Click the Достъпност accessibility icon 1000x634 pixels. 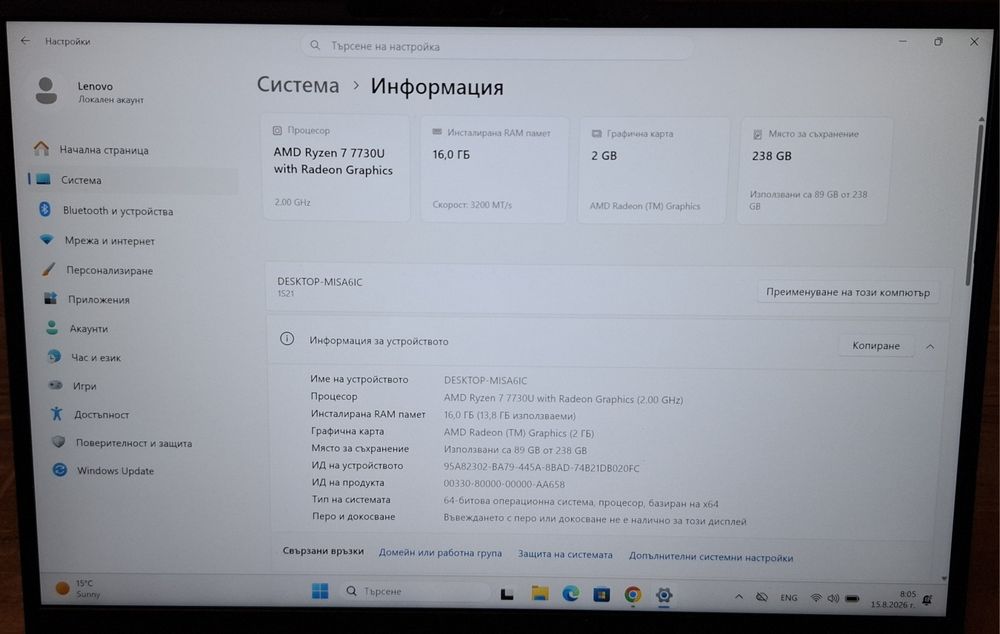[57, 413]
